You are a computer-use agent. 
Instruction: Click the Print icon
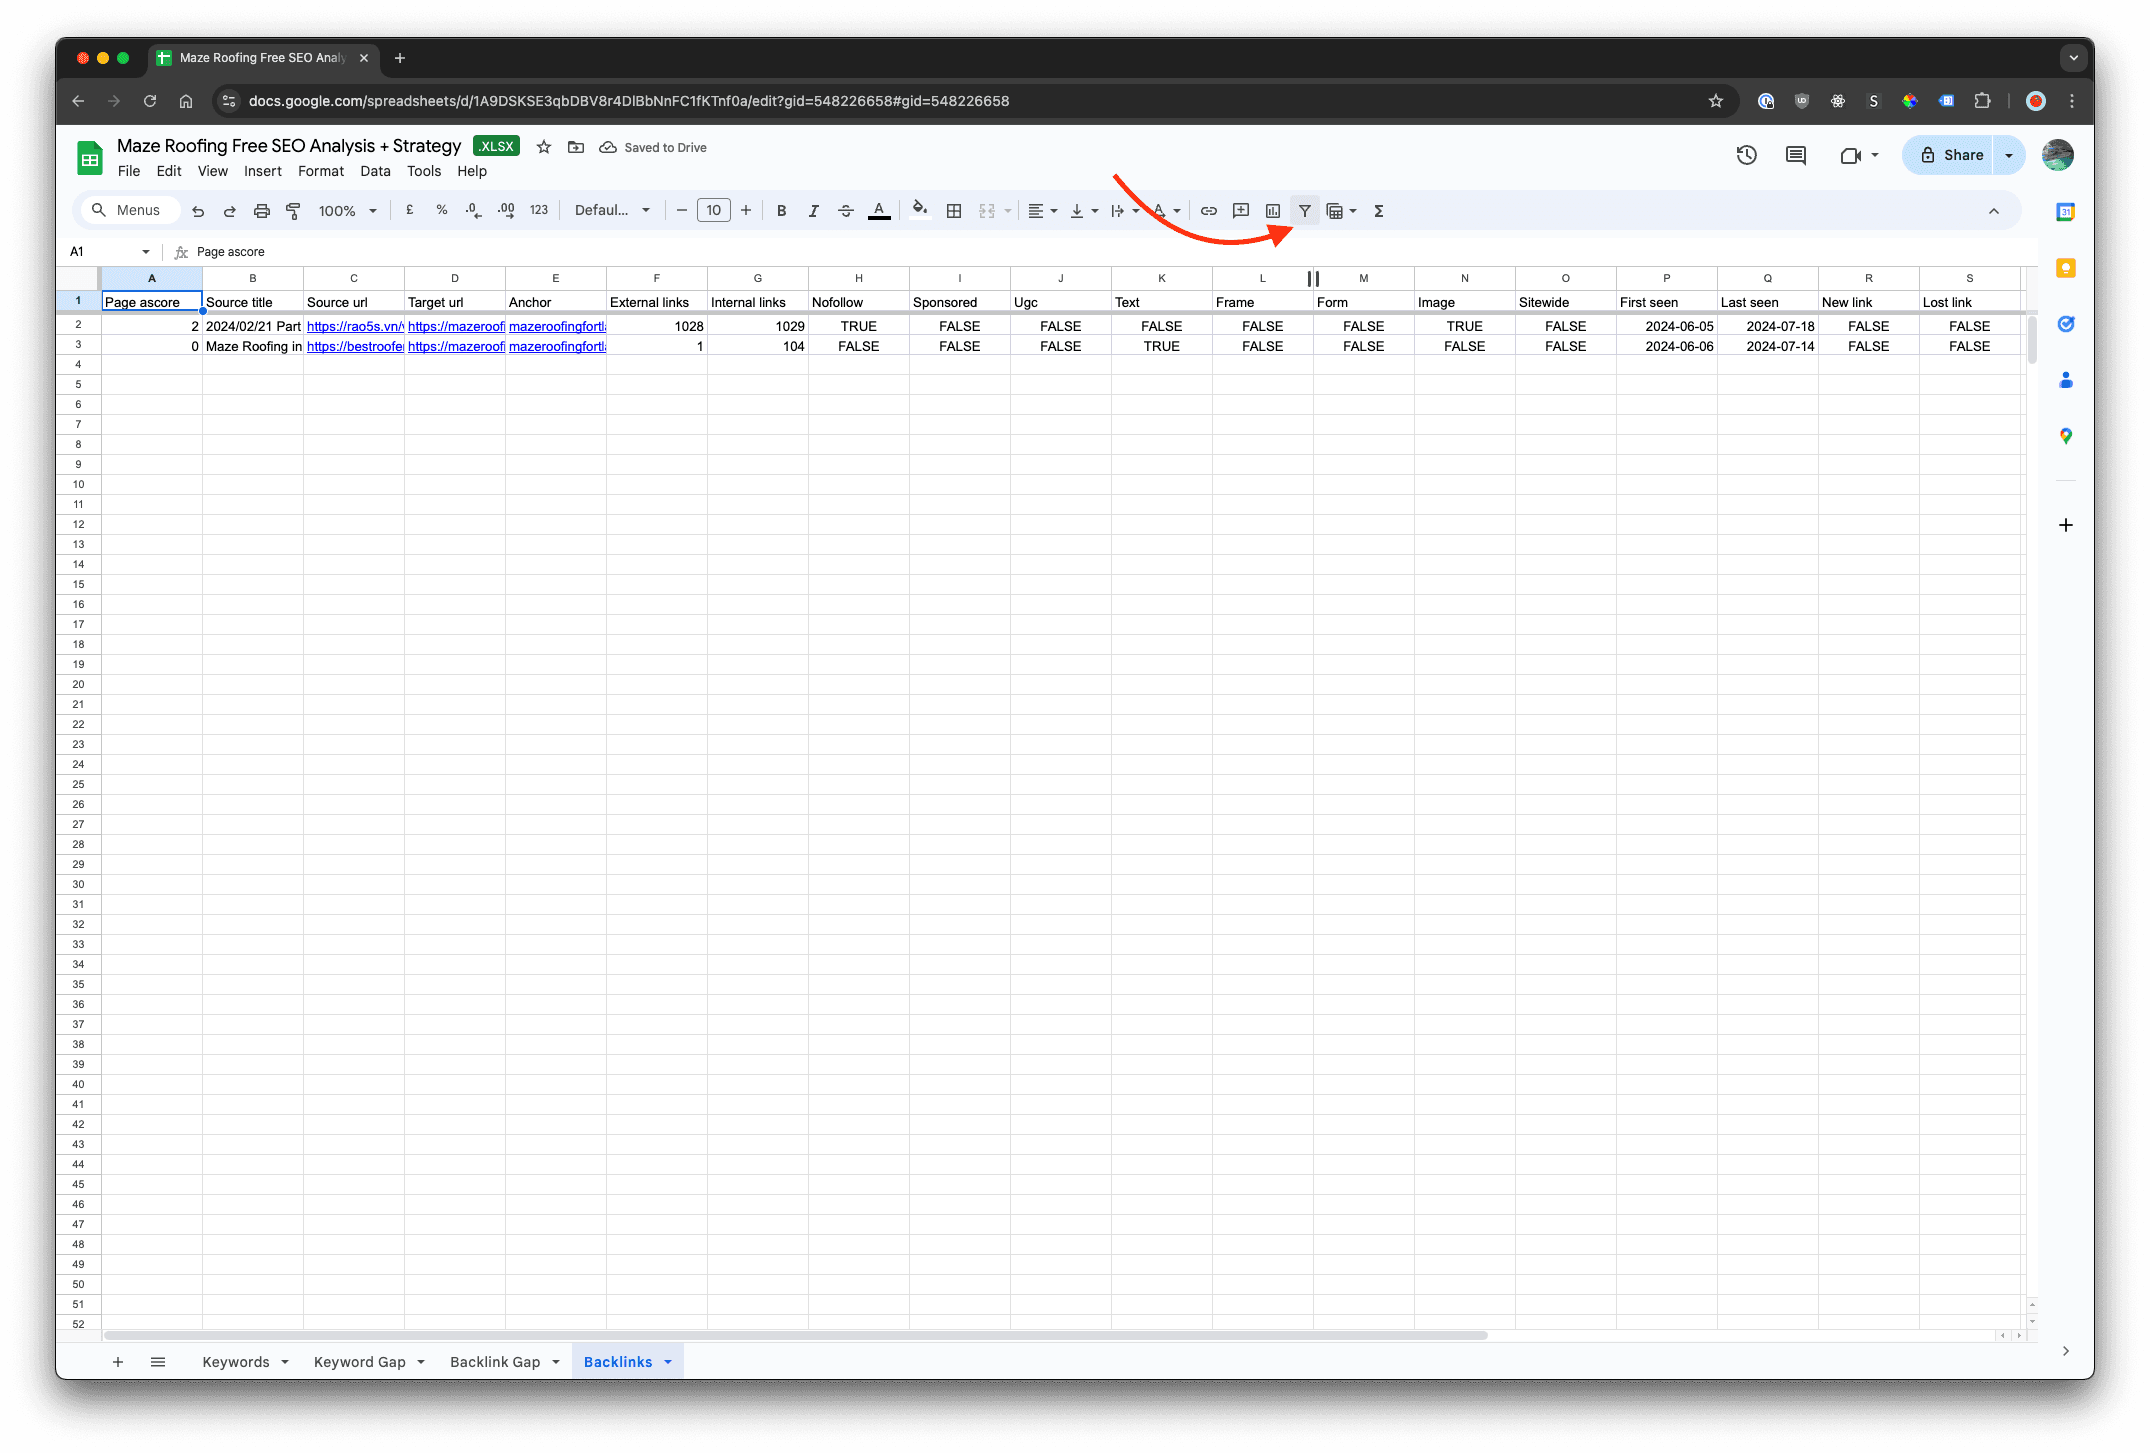coord(262,211)
